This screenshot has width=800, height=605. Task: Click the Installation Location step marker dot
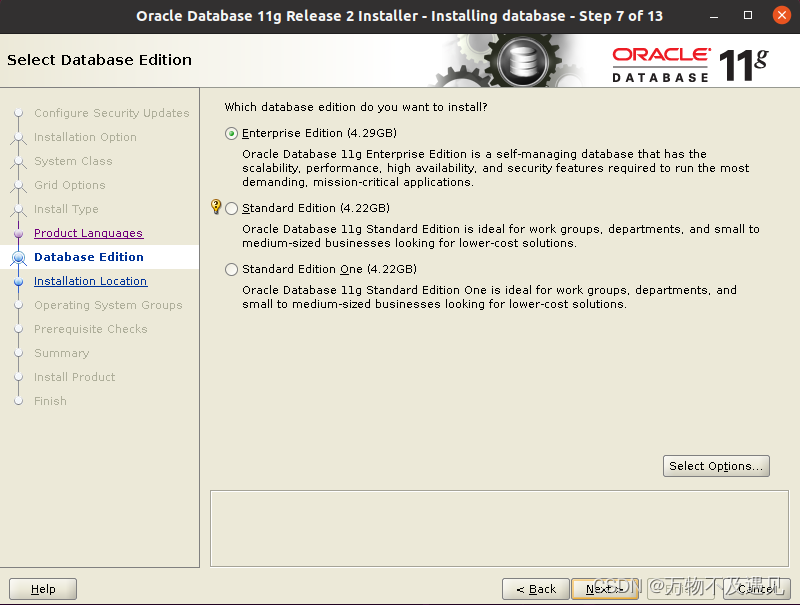tap(19, 282)
